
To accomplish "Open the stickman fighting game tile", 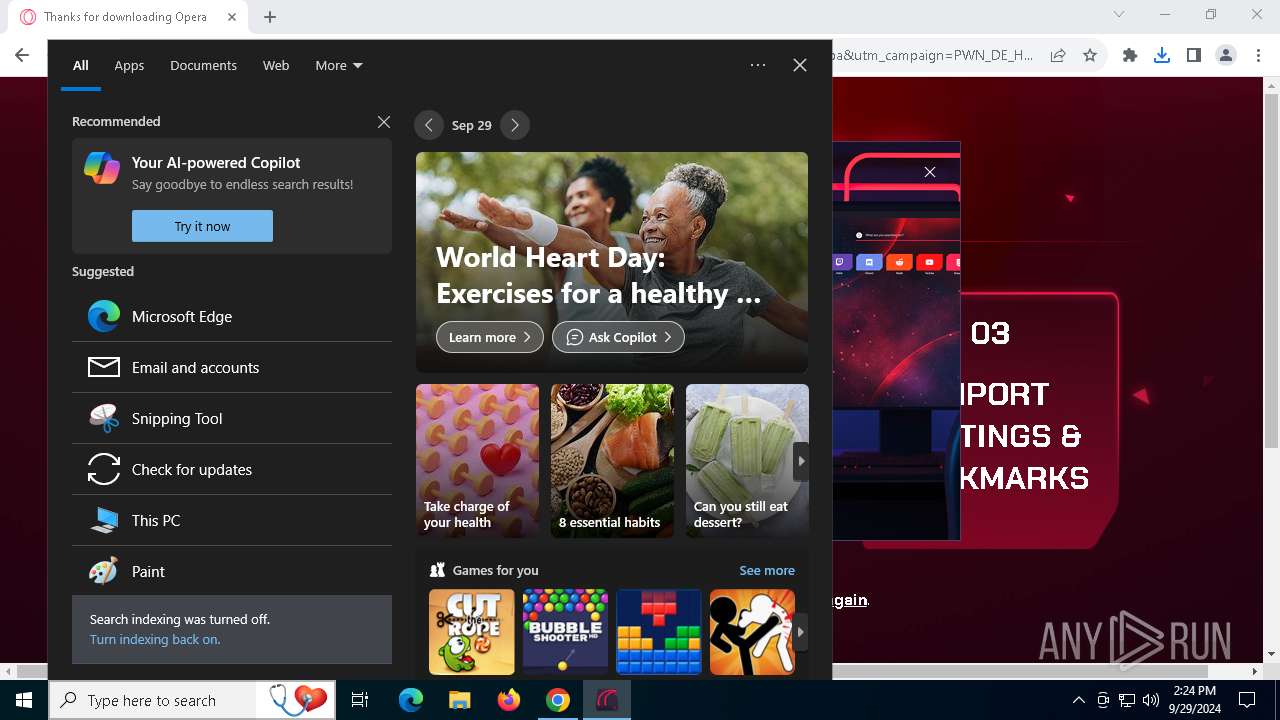I will coord(752,632).
